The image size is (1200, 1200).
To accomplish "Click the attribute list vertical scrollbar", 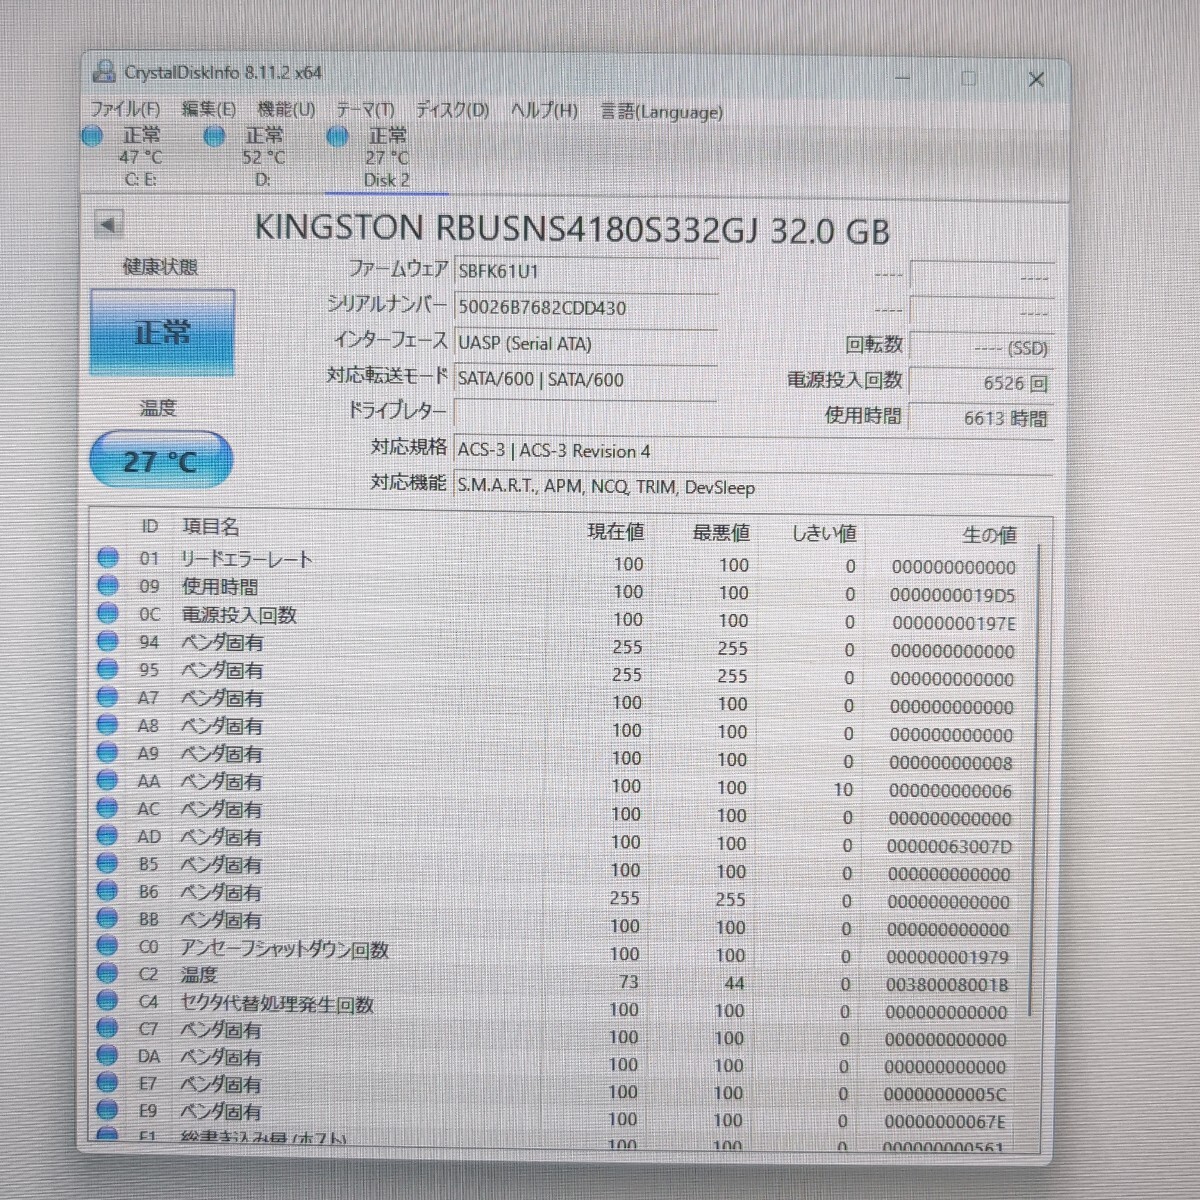I will (1034, 780).
